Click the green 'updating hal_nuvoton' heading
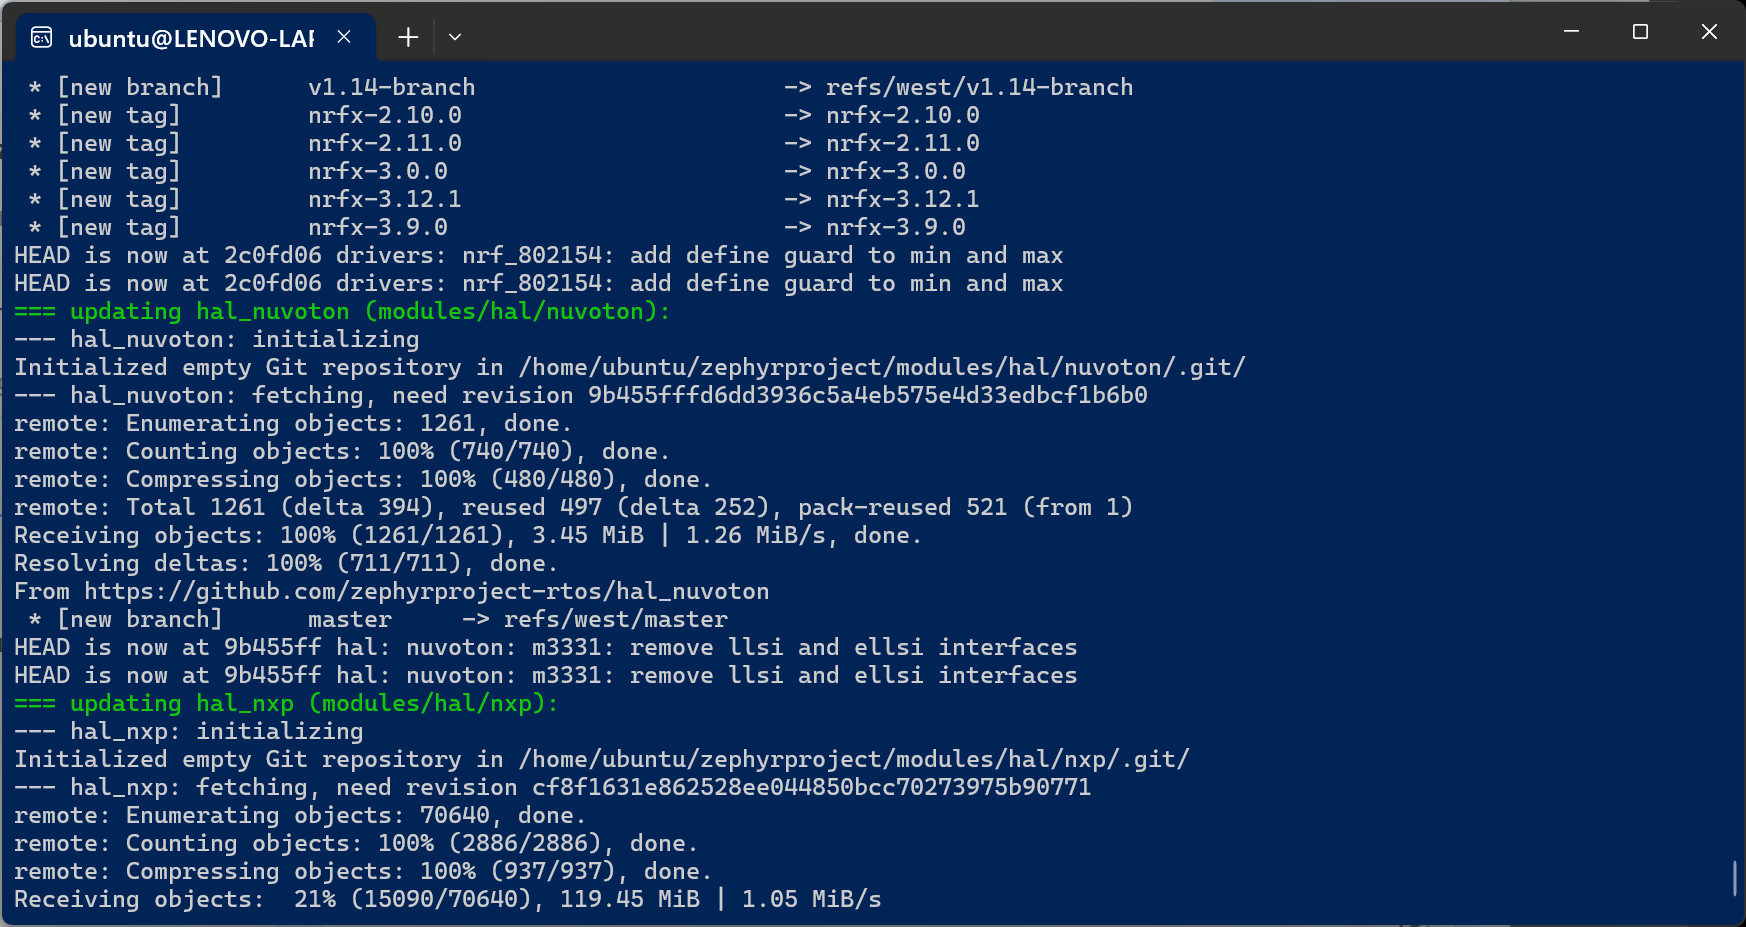The height and width of the screenshot is (927, 1746). (342, 311)
